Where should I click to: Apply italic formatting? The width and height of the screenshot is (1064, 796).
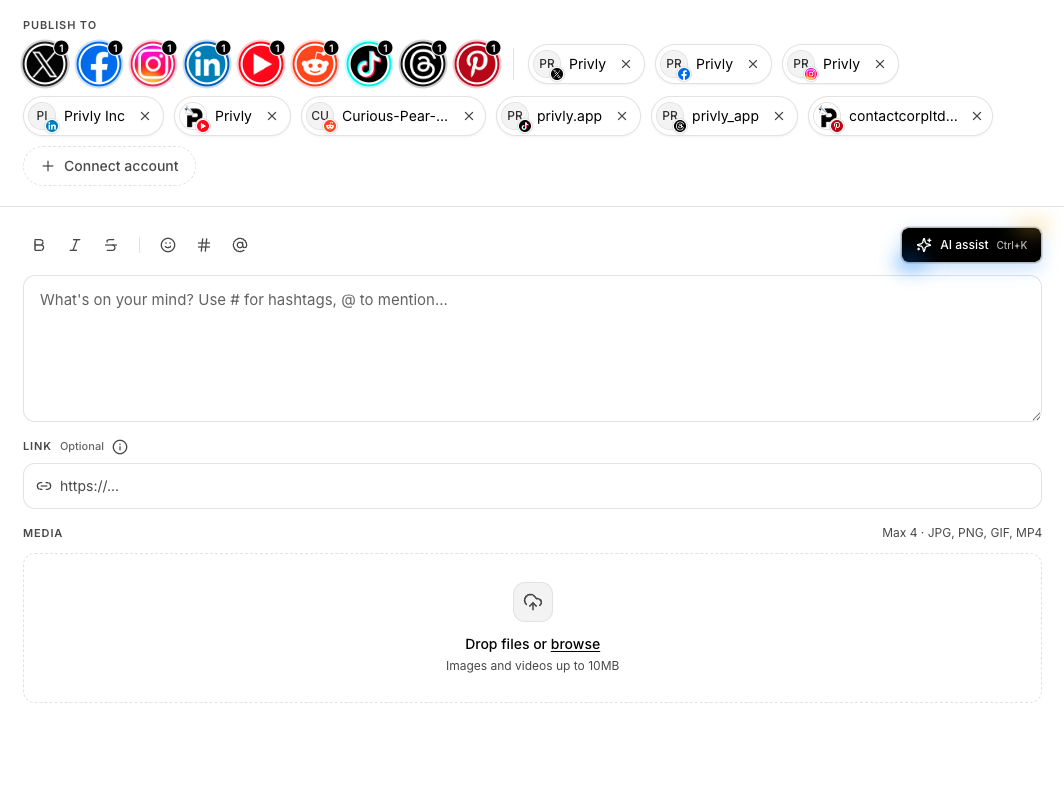[75, 245]
